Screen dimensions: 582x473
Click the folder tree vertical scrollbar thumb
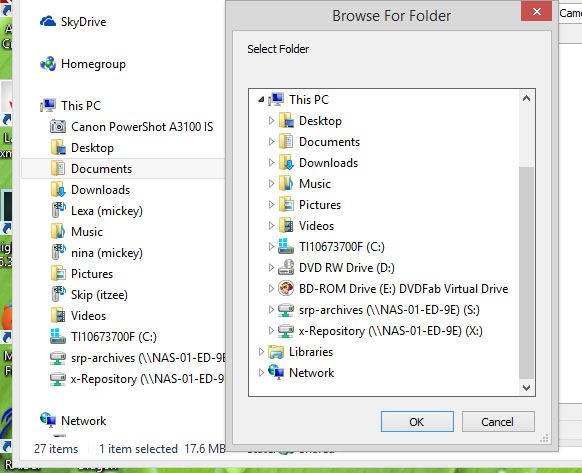pyautogui.click(x=526, y=273)
